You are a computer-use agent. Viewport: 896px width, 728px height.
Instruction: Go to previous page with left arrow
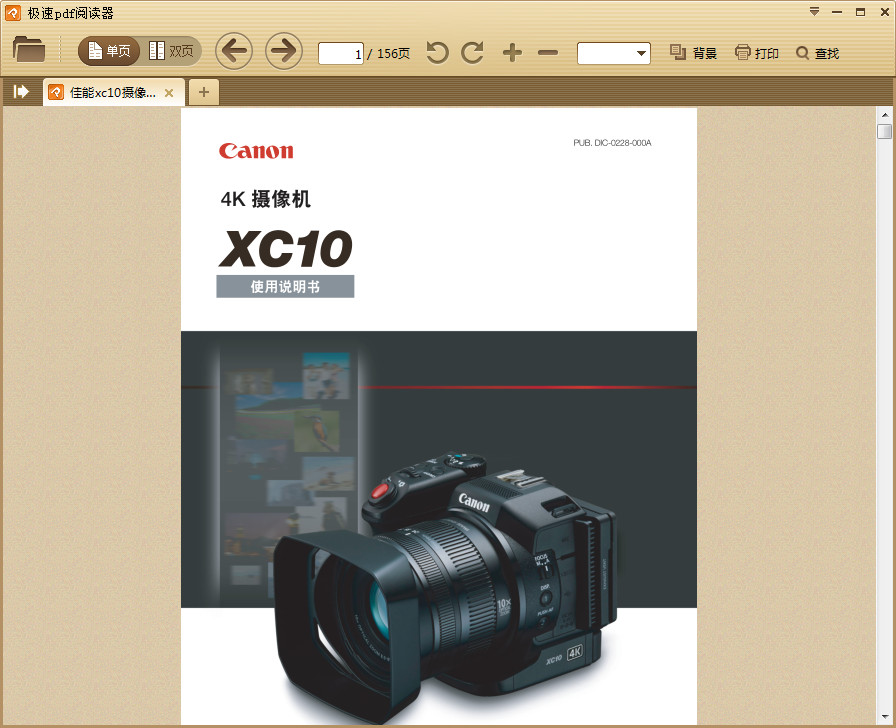[234, 51]
